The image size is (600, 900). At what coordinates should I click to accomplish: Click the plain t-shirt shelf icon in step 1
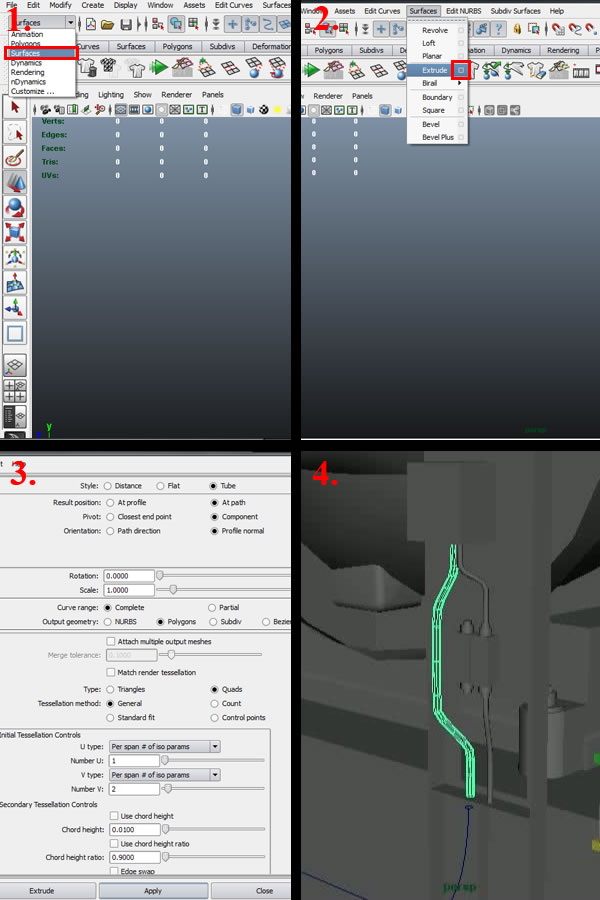[136, 70]
